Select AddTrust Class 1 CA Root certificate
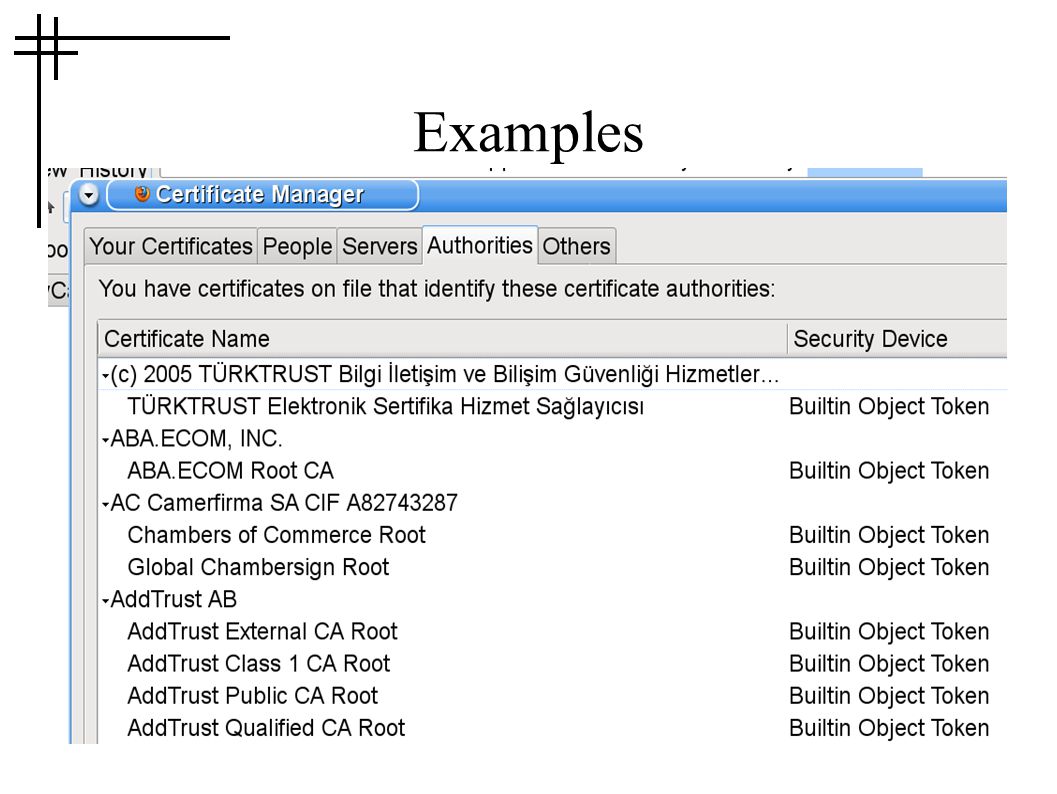Image resolution: width=1057 pixels, height=794 pixels. 259,663
